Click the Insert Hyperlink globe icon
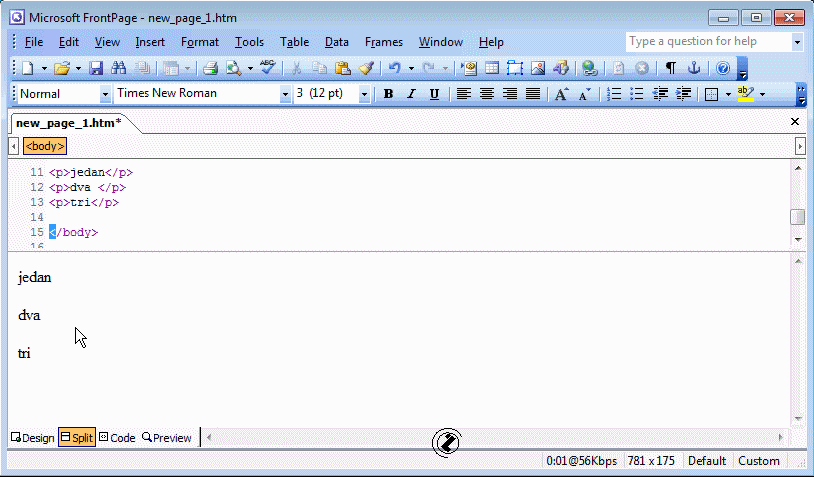814x477 pixels. (x=589, y=68)
